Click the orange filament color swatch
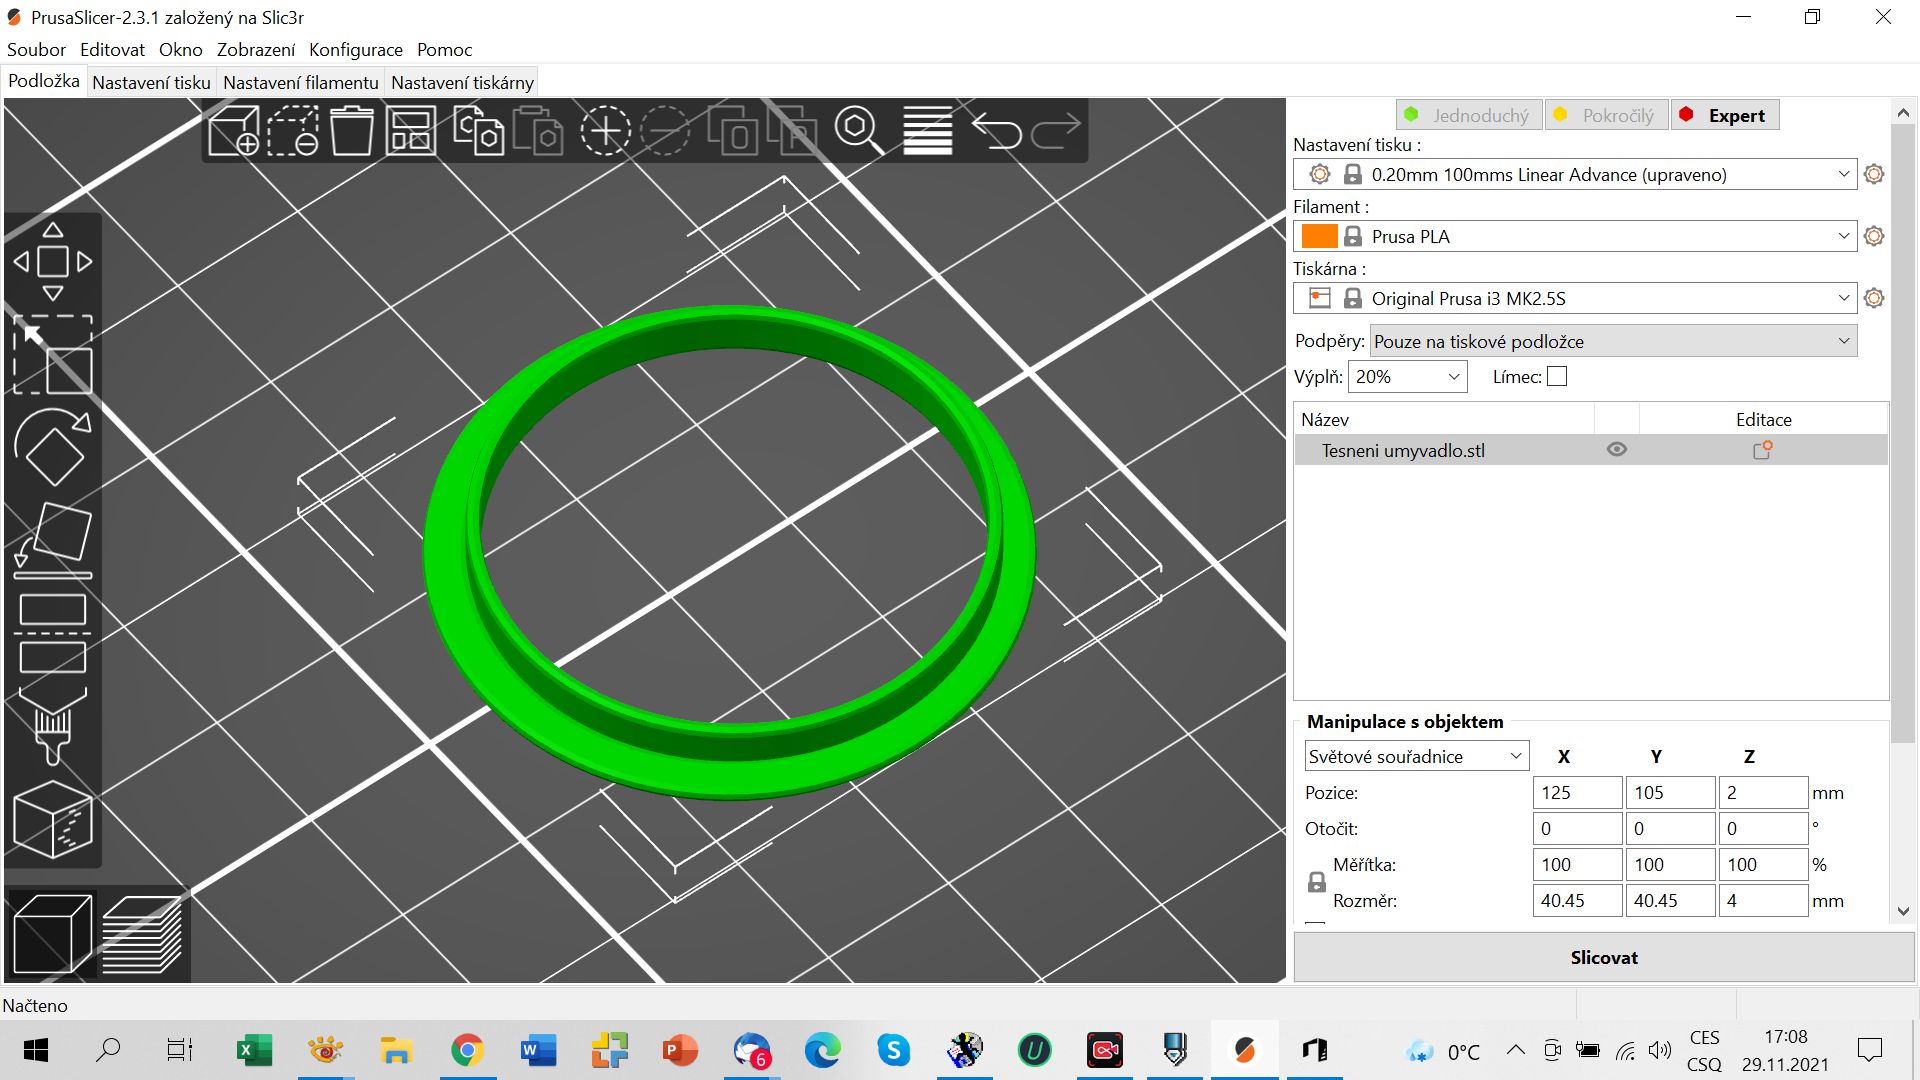 (x=1319, y=237)
